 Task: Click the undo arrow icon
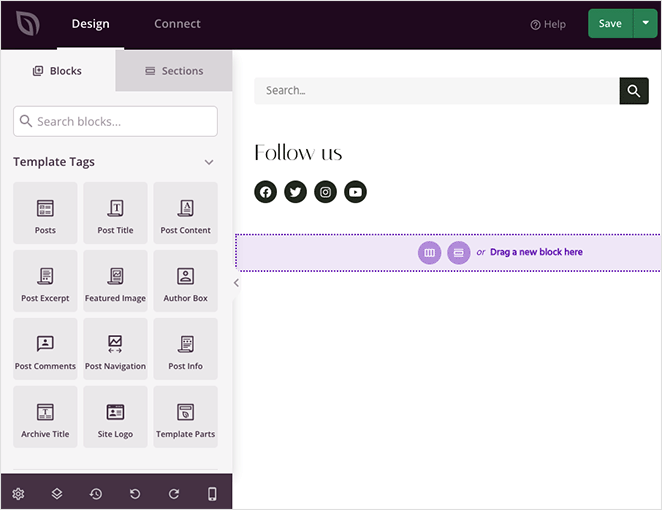[x=135, y=494]
